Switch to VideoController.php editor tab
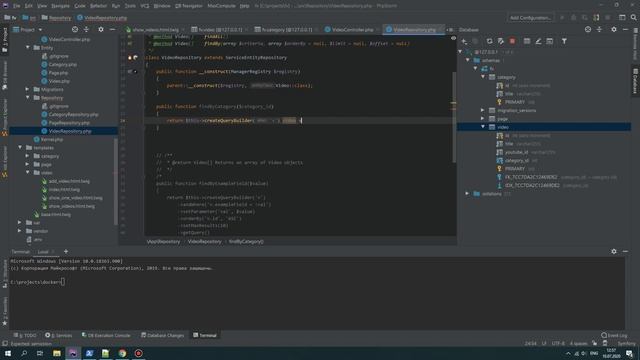The height and width of the screenshot is (360, 640). click(x=352, y=29)
